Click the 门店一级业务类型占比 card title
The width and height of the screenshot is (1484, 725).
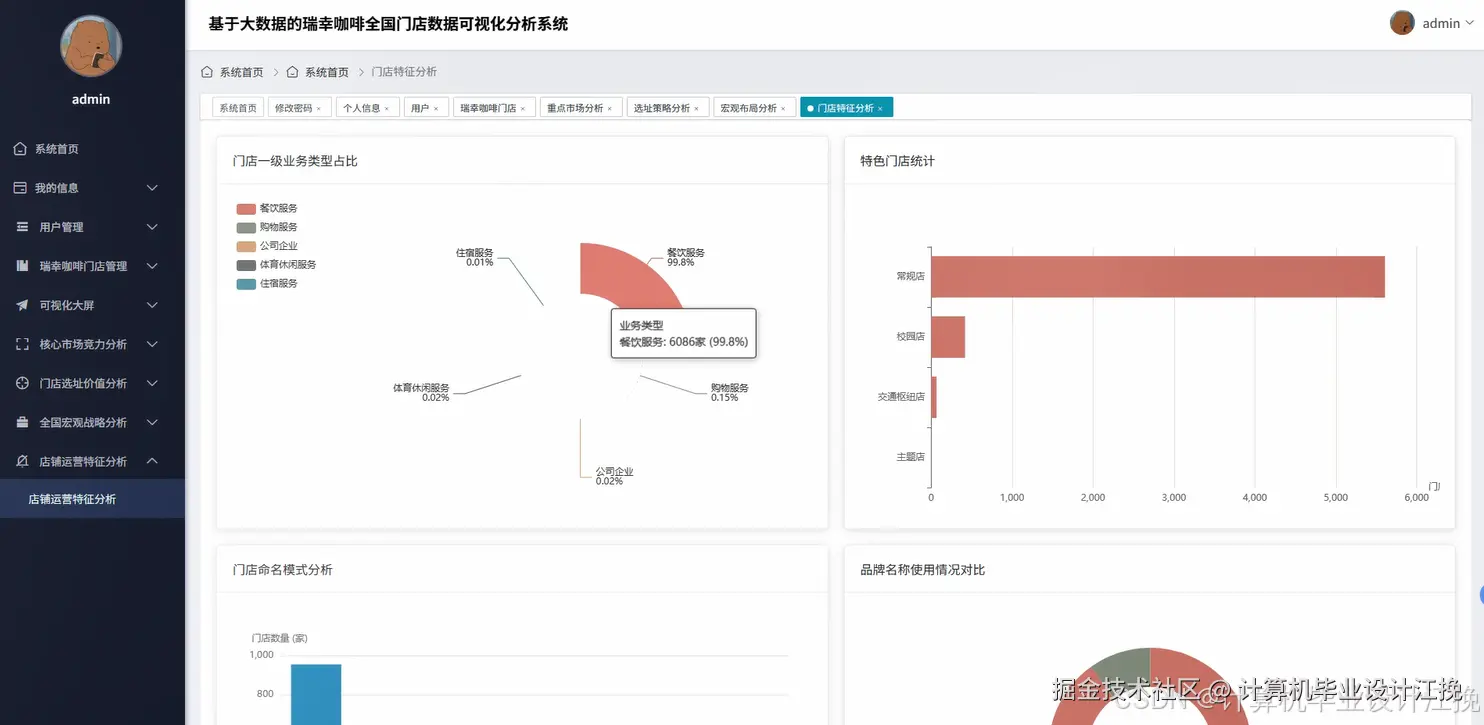pos(295,161)
